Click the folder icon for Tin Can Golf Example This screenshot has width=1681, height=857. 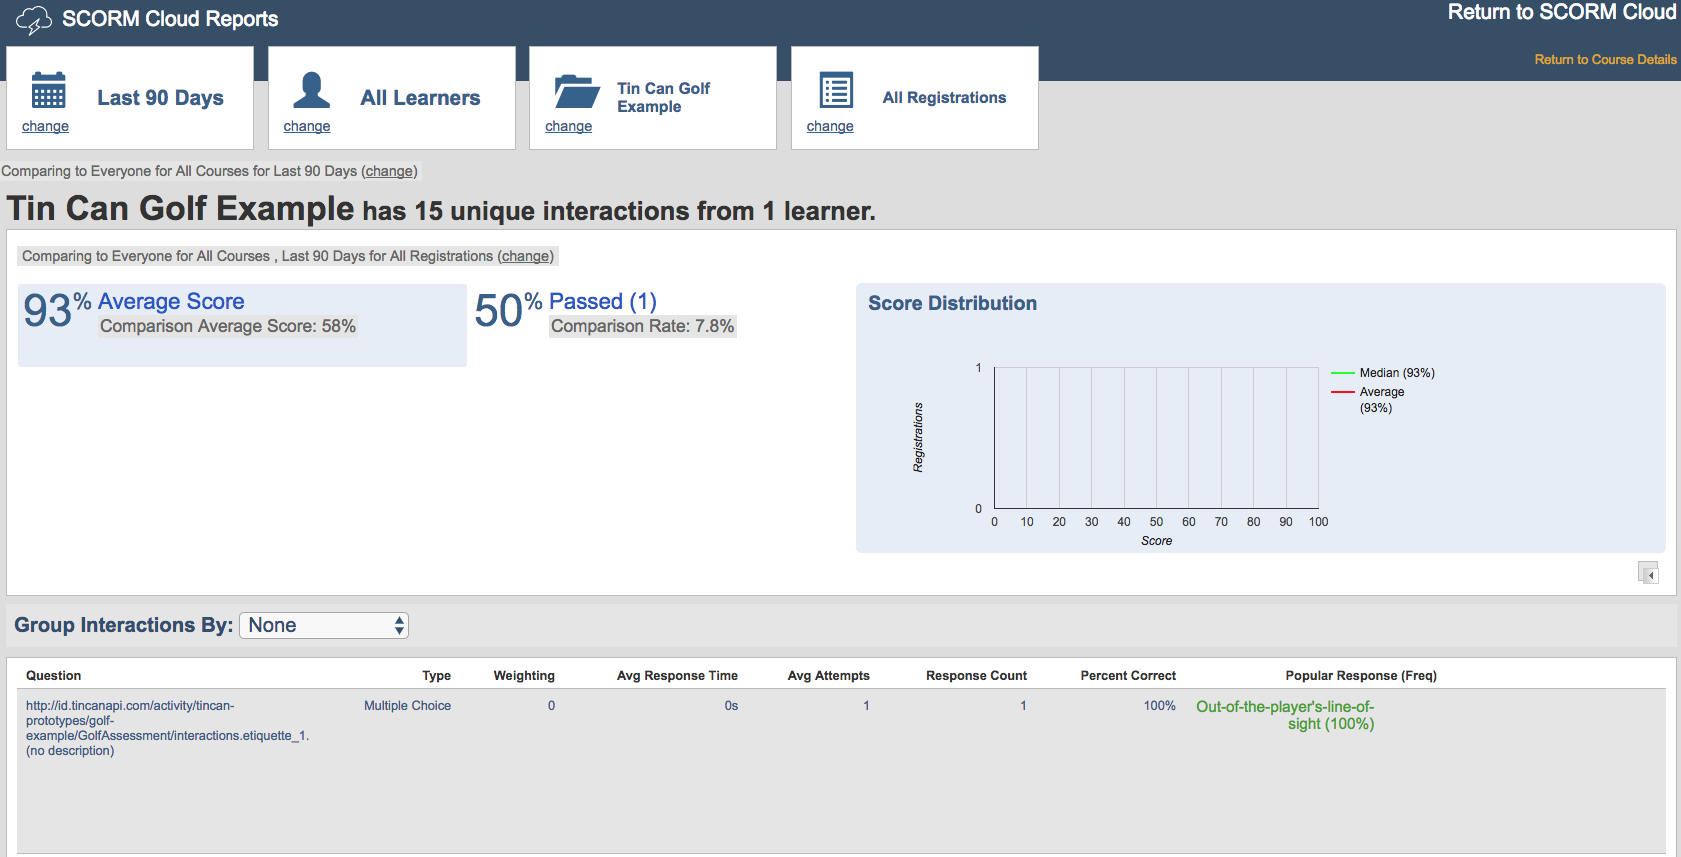pos(577,91)
